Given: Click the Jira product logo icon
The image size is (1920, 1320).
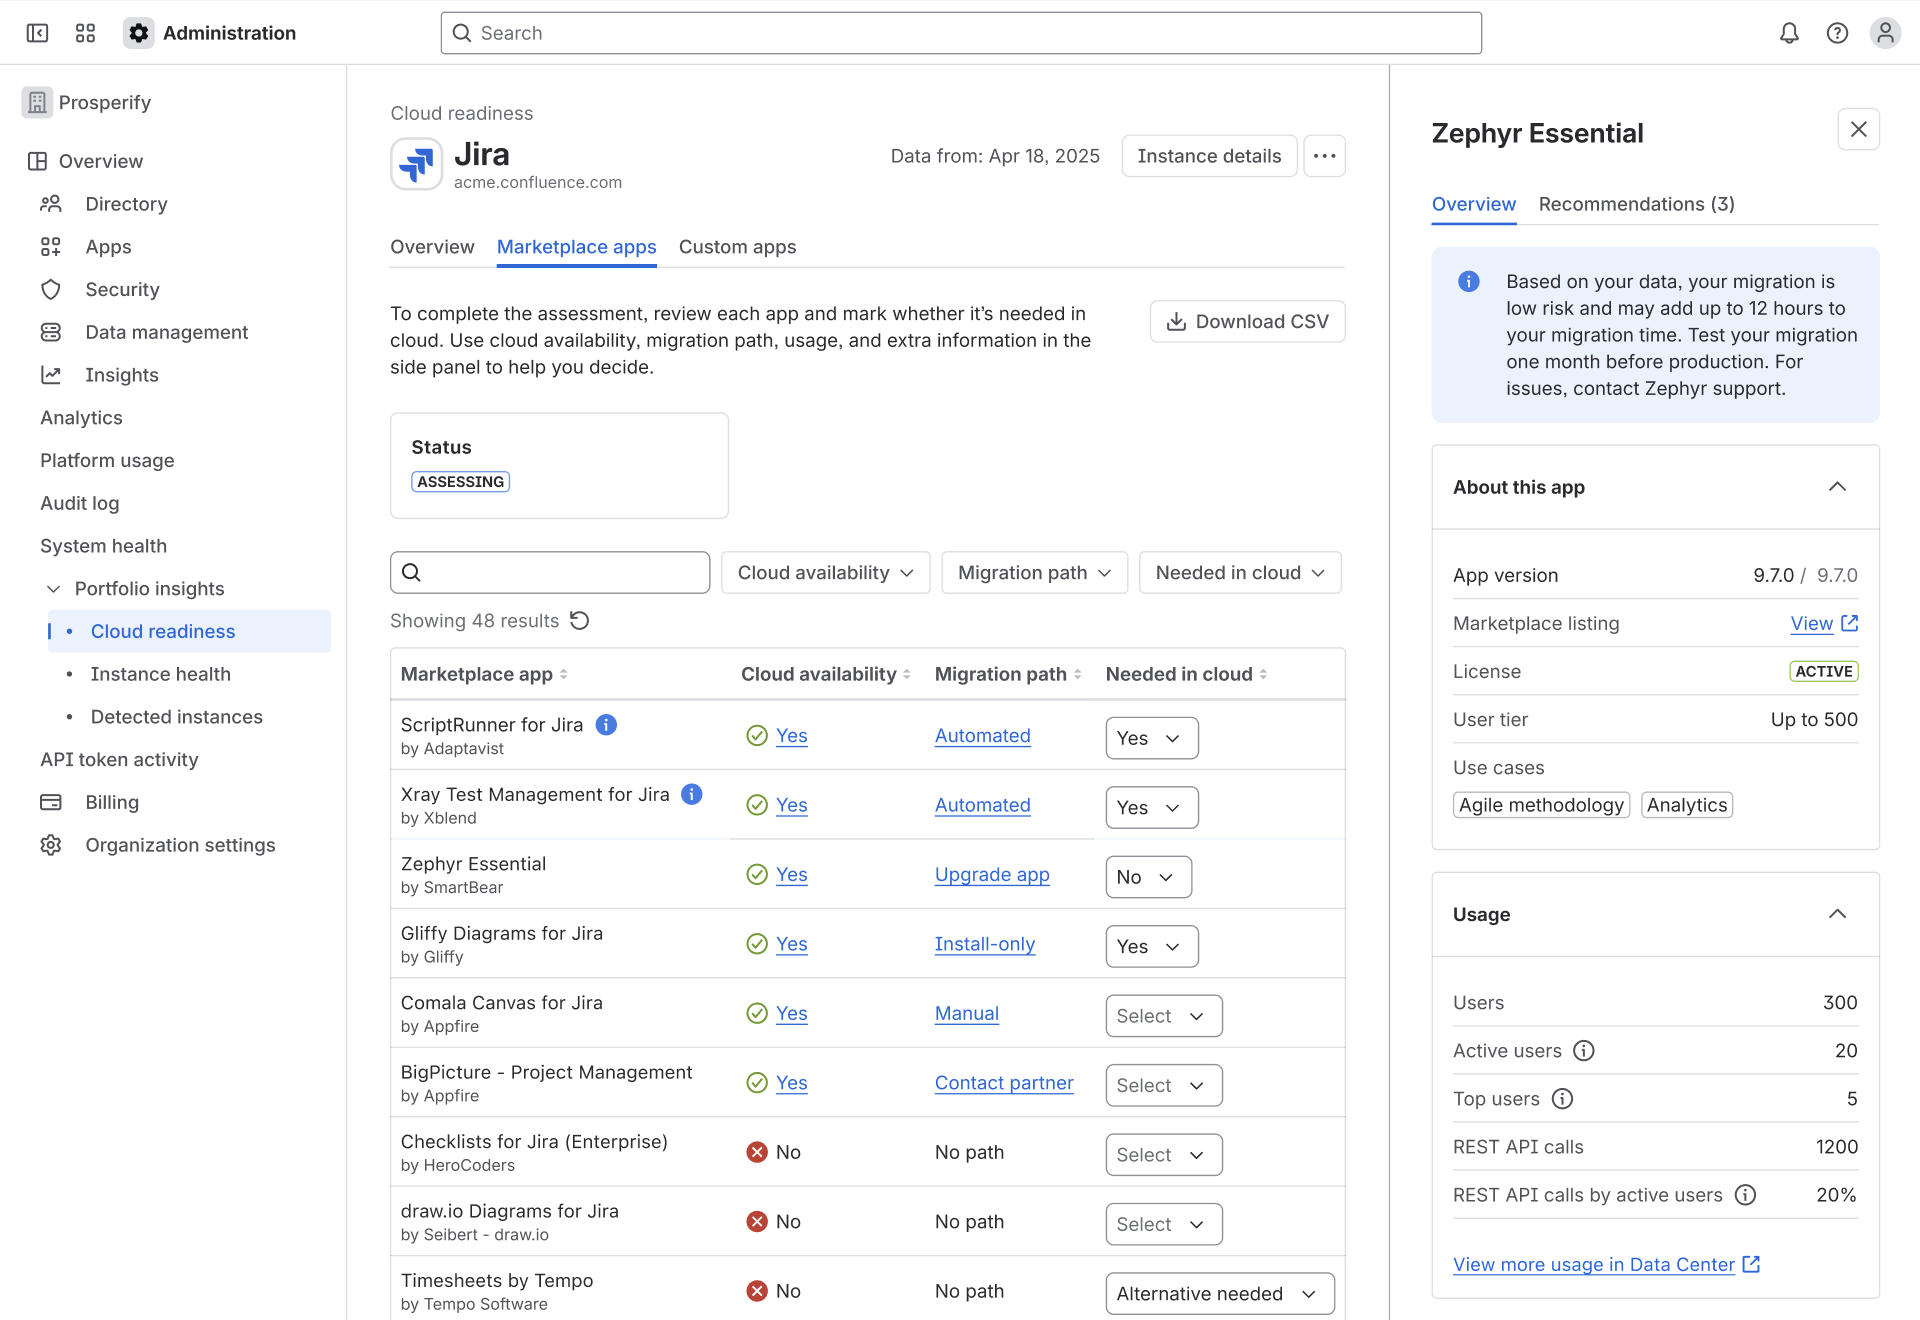Looking at the screenshot, I should coord(416,163).
